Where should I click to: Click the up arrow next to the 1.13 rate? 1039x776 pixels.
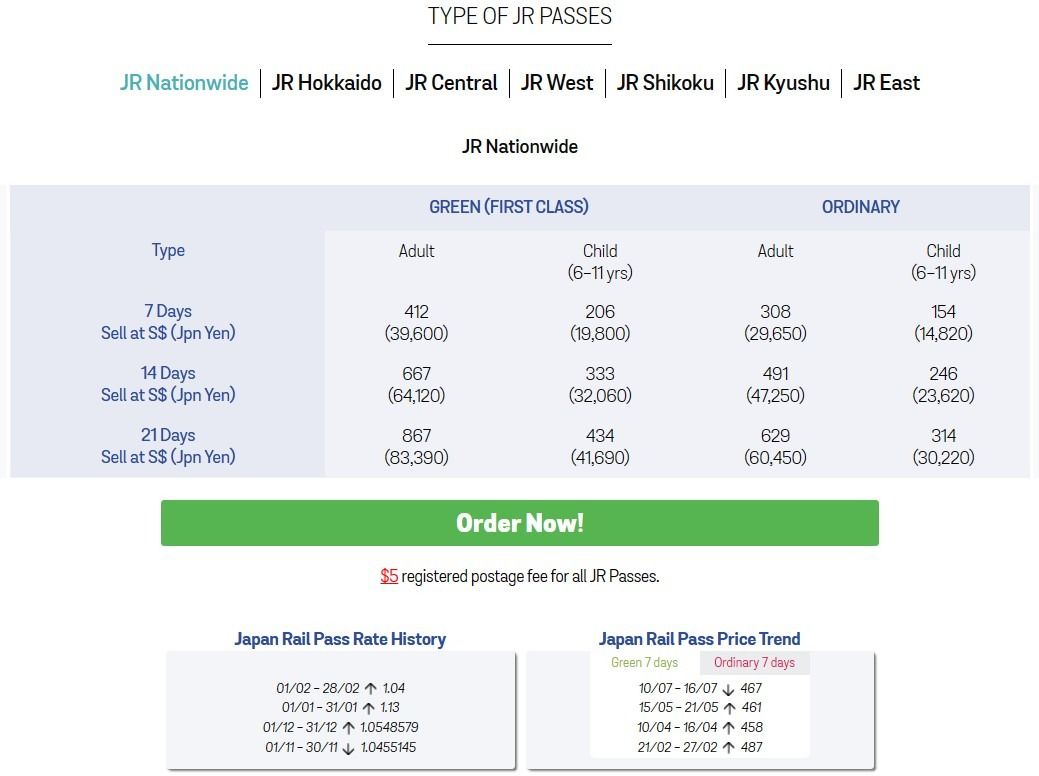click(x=368, y=707)
